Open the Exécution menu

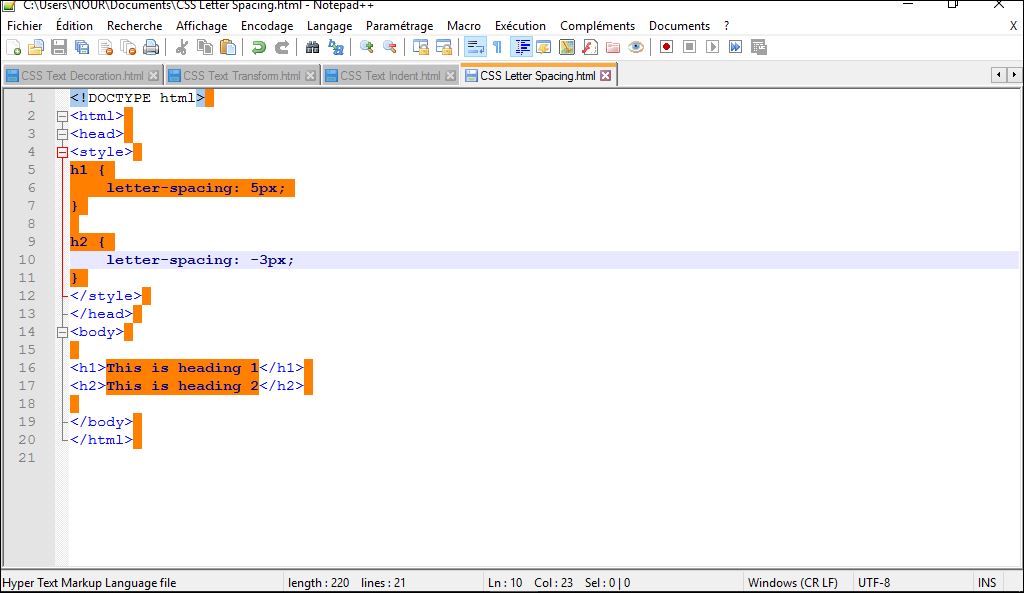click(x=520, y=25)
